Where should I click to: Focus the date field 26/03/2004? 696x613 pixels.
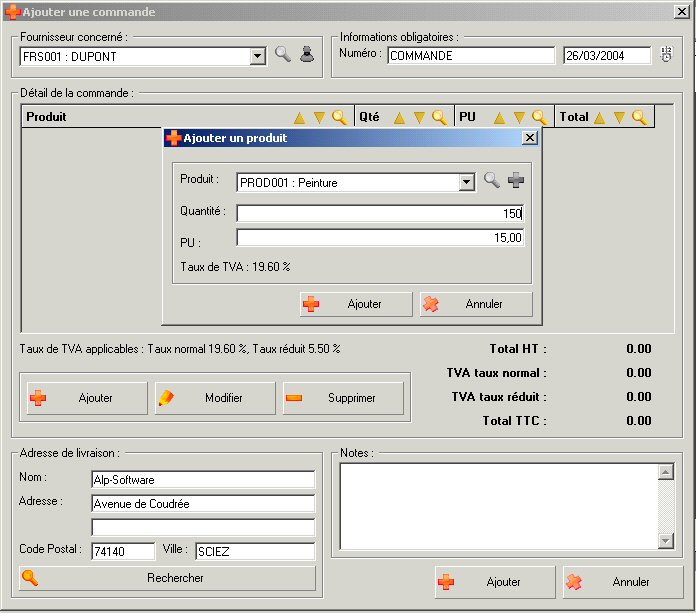click(607, 56)
